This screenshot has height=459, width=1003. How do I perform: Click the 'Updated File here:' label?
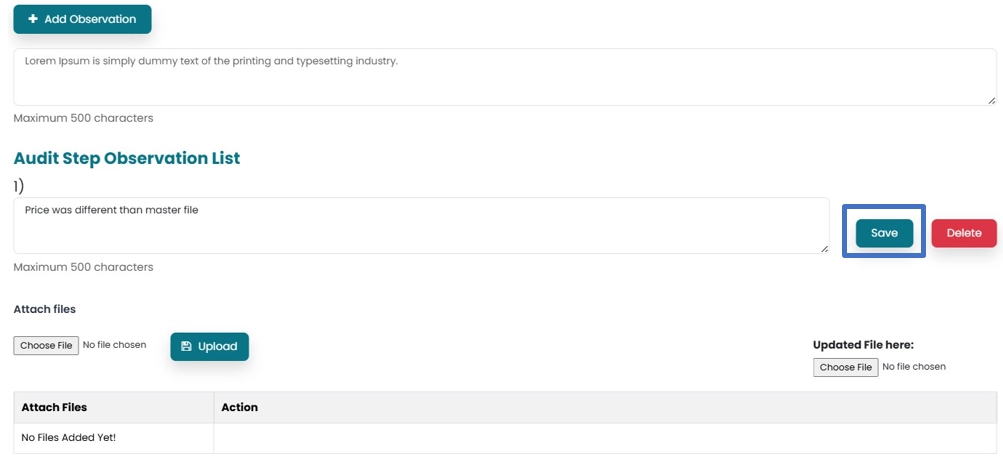coord(863,345)
